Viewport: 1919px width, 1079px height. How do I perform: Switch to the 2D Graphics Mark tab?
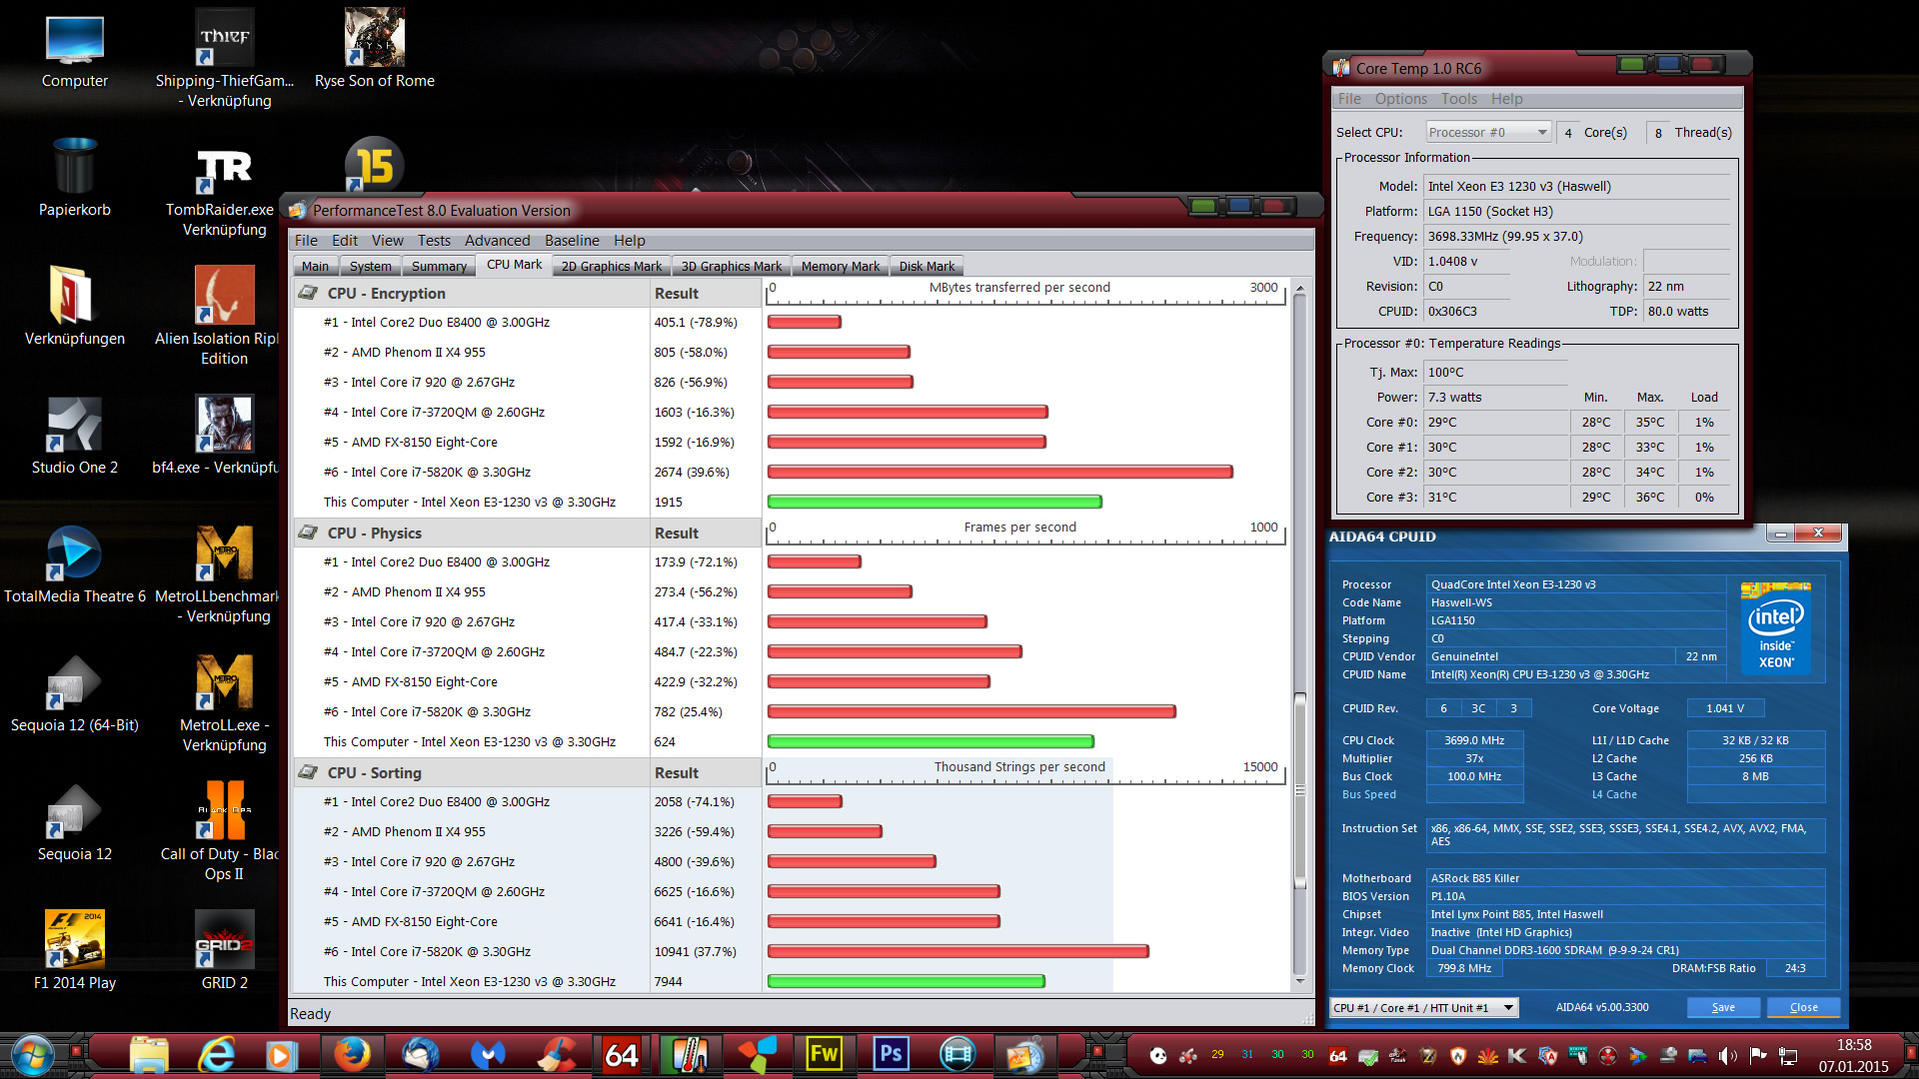[611, 266]
